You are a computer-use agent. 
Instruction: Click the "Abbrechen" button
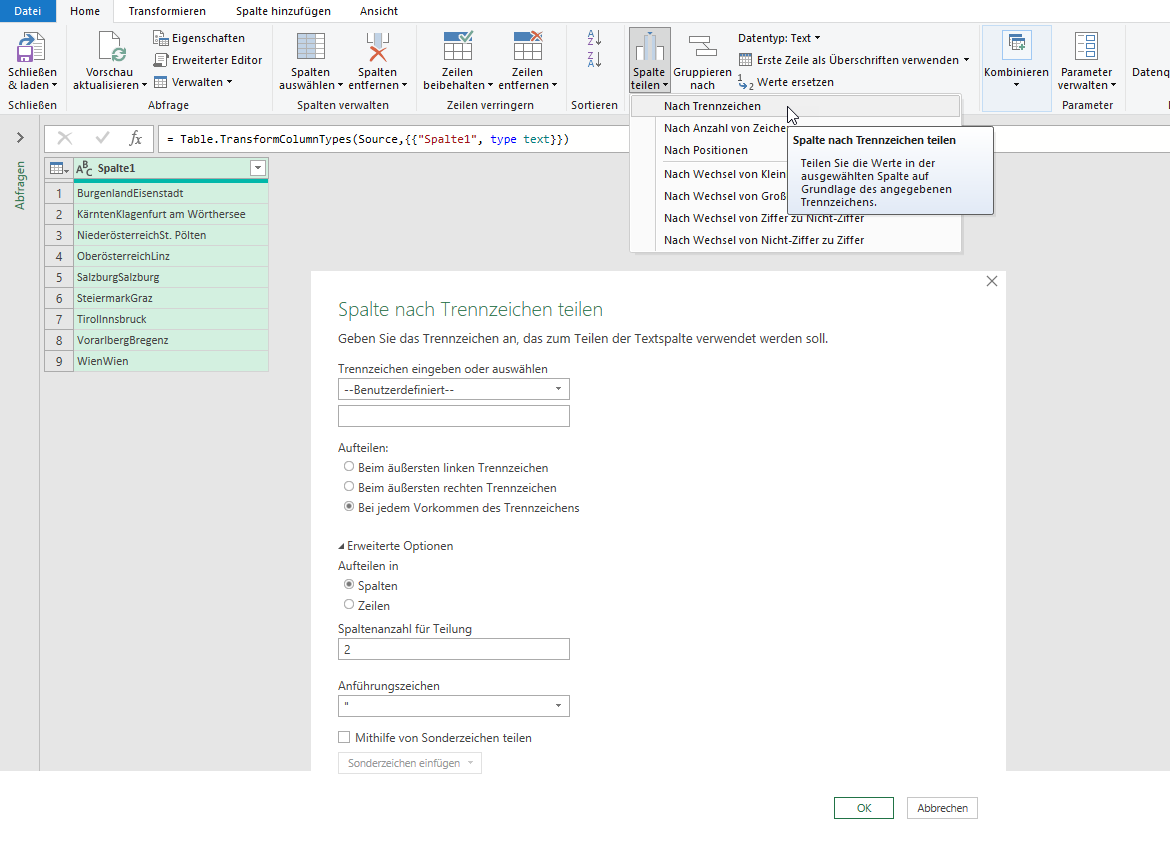pyautogui.click(x=941, y=807)
